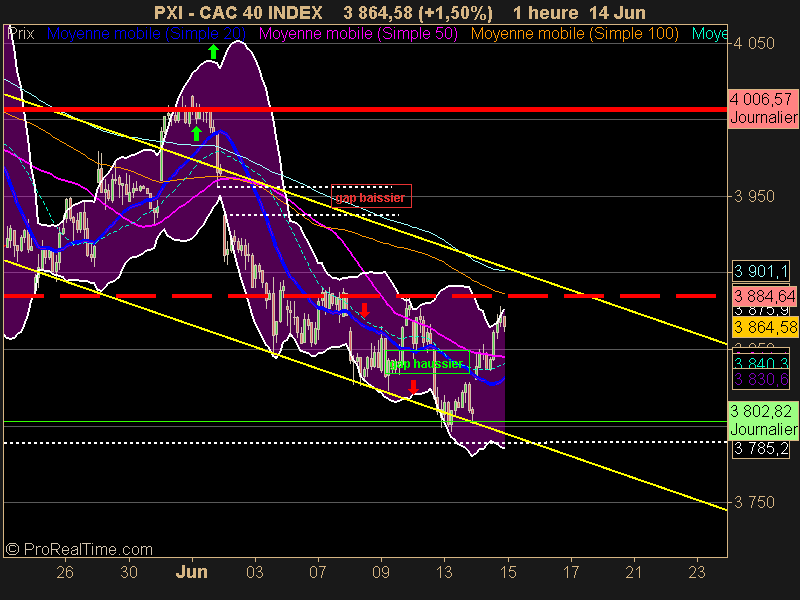
Task: Click the '3 802,82 Journalier' support price label
Action: point(763,420)
